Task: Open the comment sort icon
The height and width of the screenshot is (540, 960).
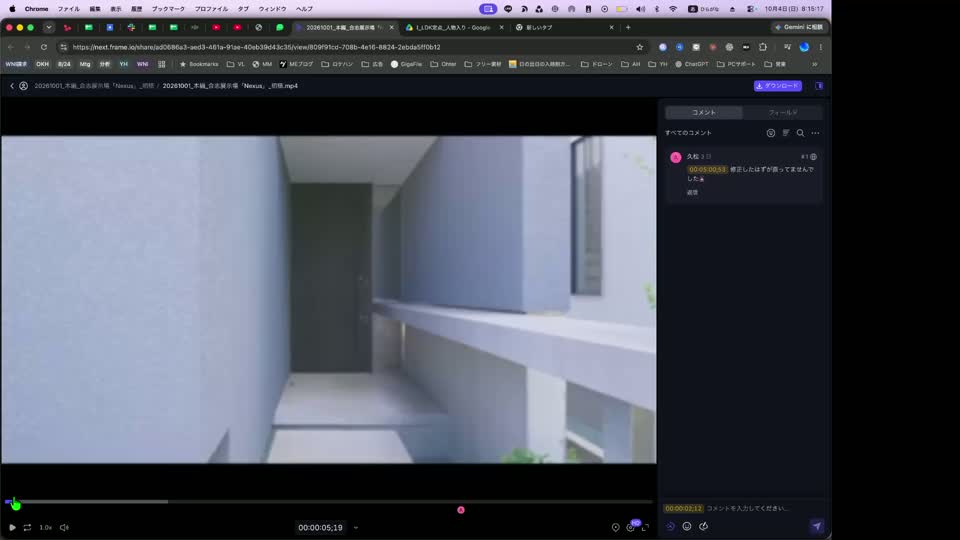Action: coord(786,133)
